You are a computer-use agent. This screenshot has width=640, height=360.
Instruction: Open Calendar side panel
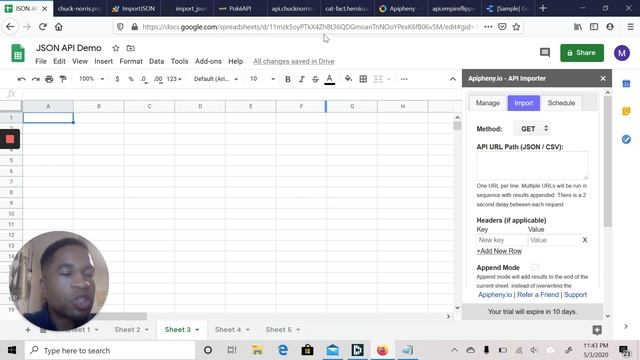(626, 84)
